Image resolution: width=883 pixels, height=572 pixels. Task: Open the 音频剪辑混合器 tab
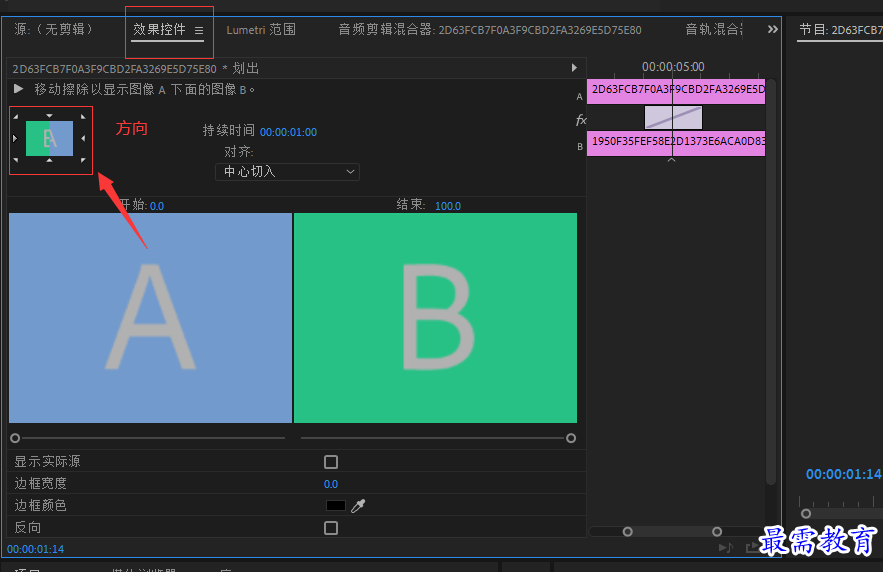489,30
